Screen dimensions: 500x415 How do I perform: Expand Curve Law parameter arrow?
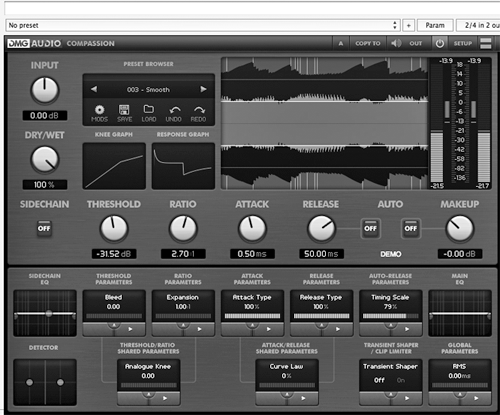click(303, 398)
